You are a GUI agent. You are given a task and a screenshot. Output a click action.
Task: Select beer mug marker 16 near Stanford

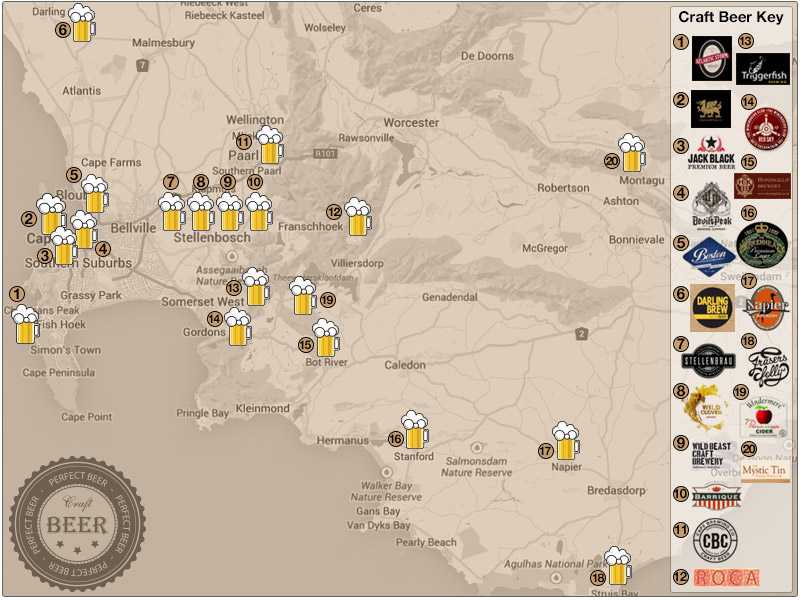tap(416, 431)
